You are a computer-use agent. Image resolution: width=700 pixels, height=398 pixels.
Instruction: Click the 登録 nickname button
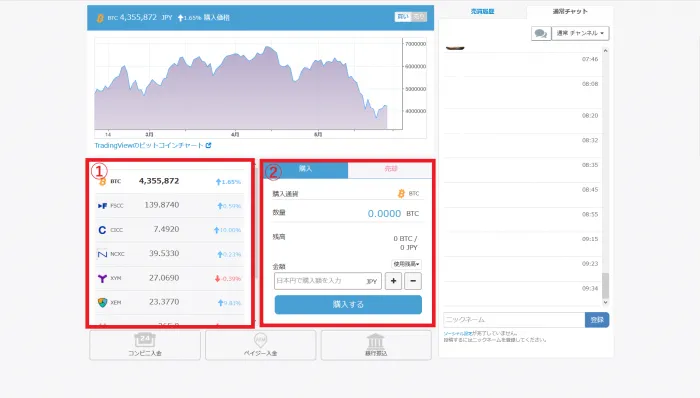tap(597, 320)
